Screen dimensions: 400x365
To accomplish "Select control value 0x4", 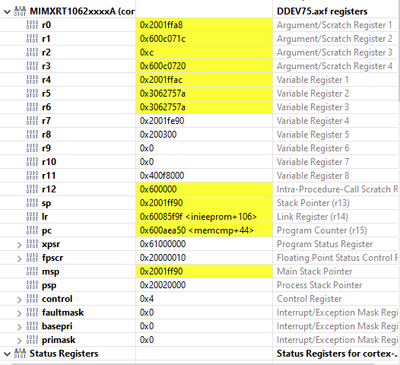I will [147, 299].
